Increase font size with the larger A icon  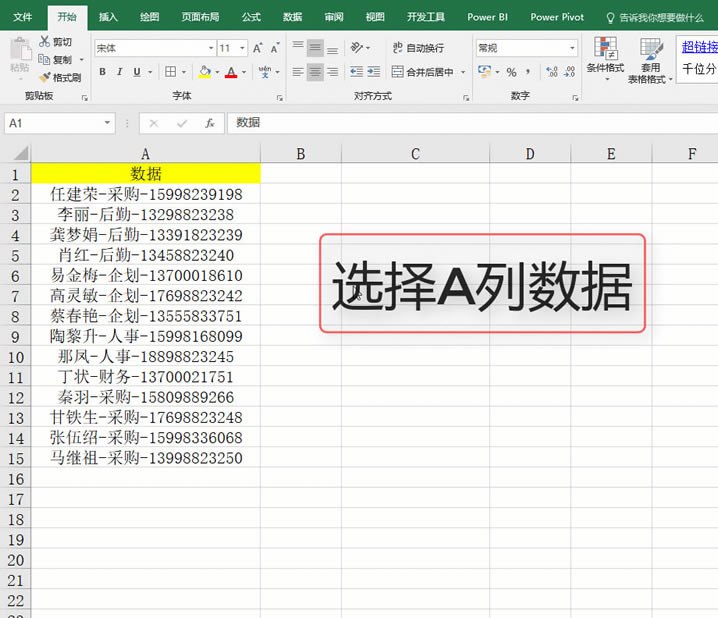pos(258,48)
